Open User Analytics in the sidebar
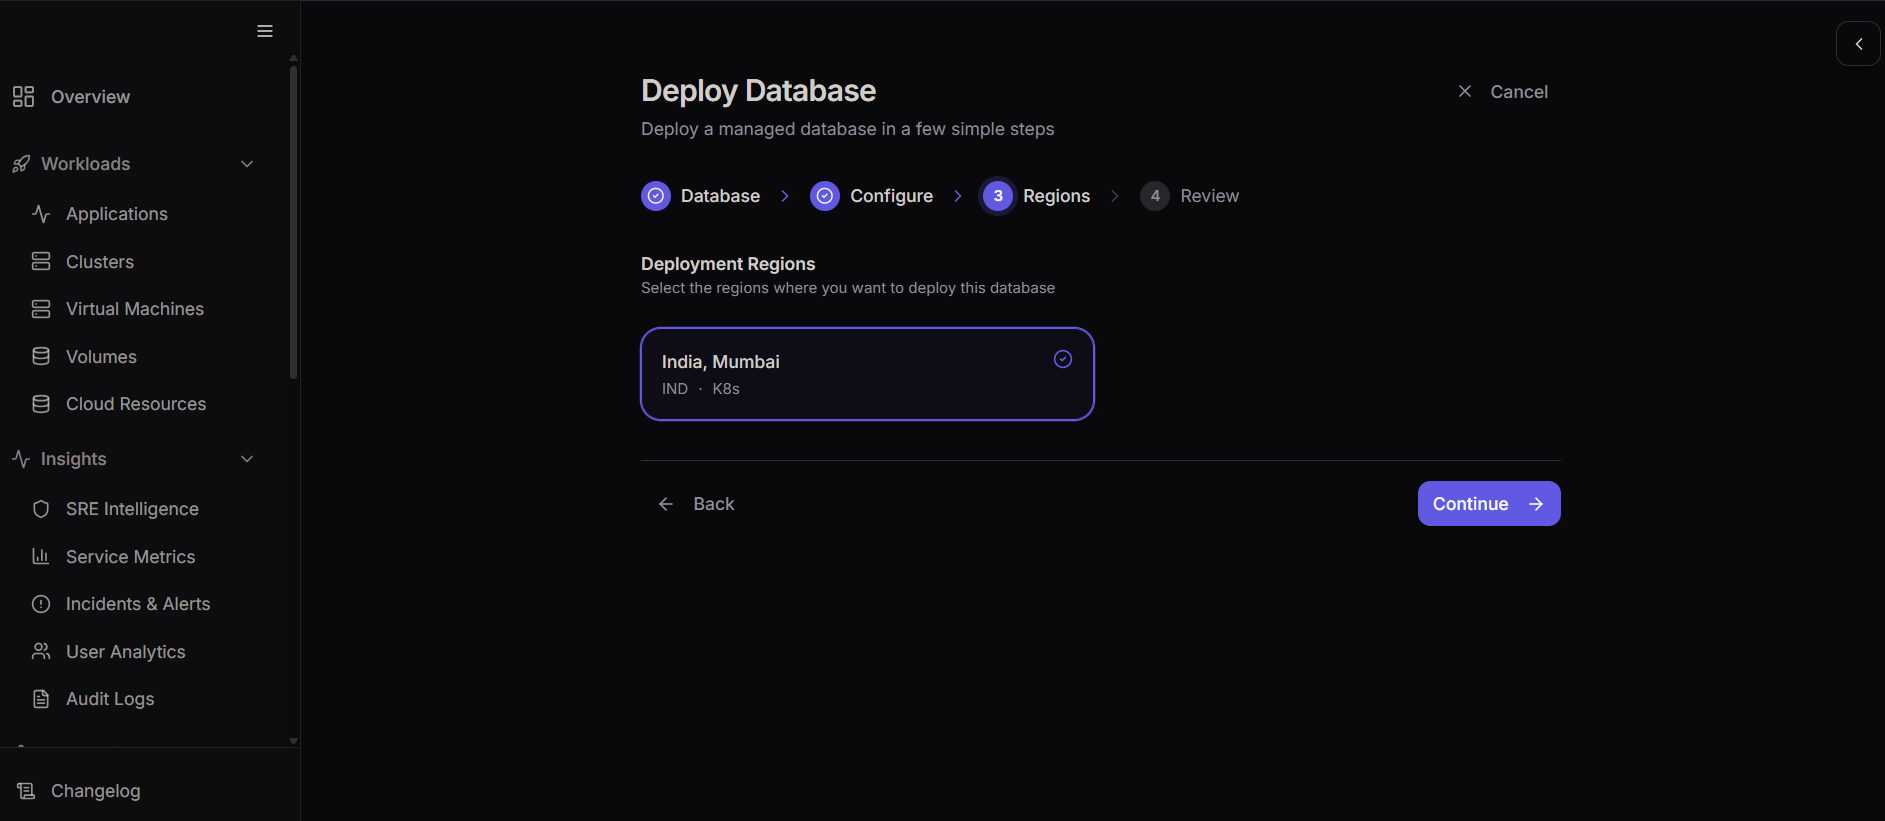 126,652
